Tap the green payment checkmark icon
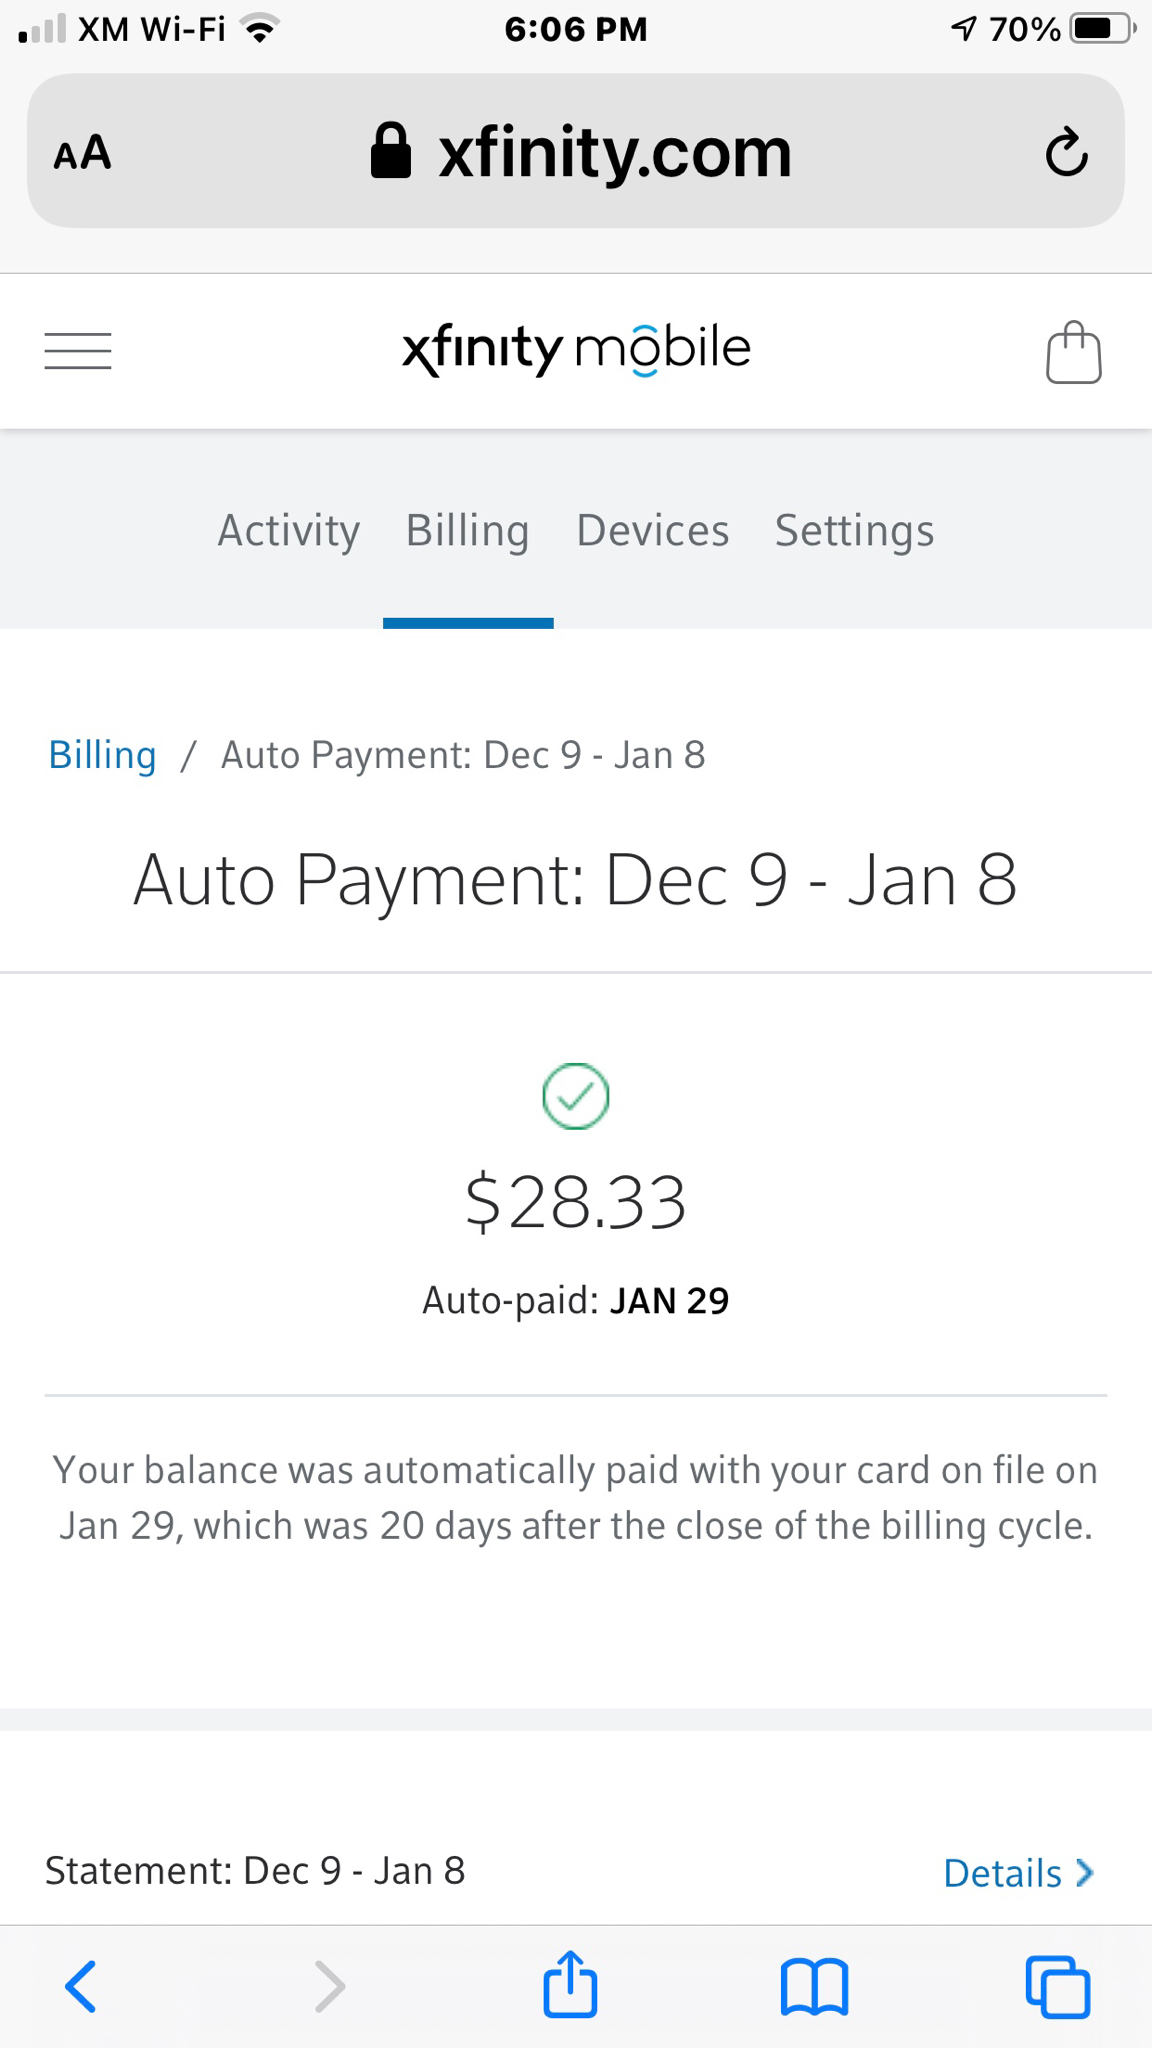Screen dimensions: 1152x2048 pyautogui.click(x=576, y=1096)
